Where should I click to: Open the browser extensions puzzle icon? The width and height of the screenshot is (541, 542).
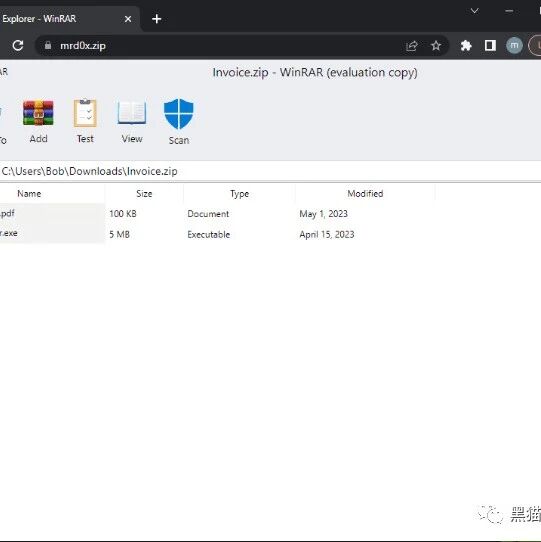466,46
